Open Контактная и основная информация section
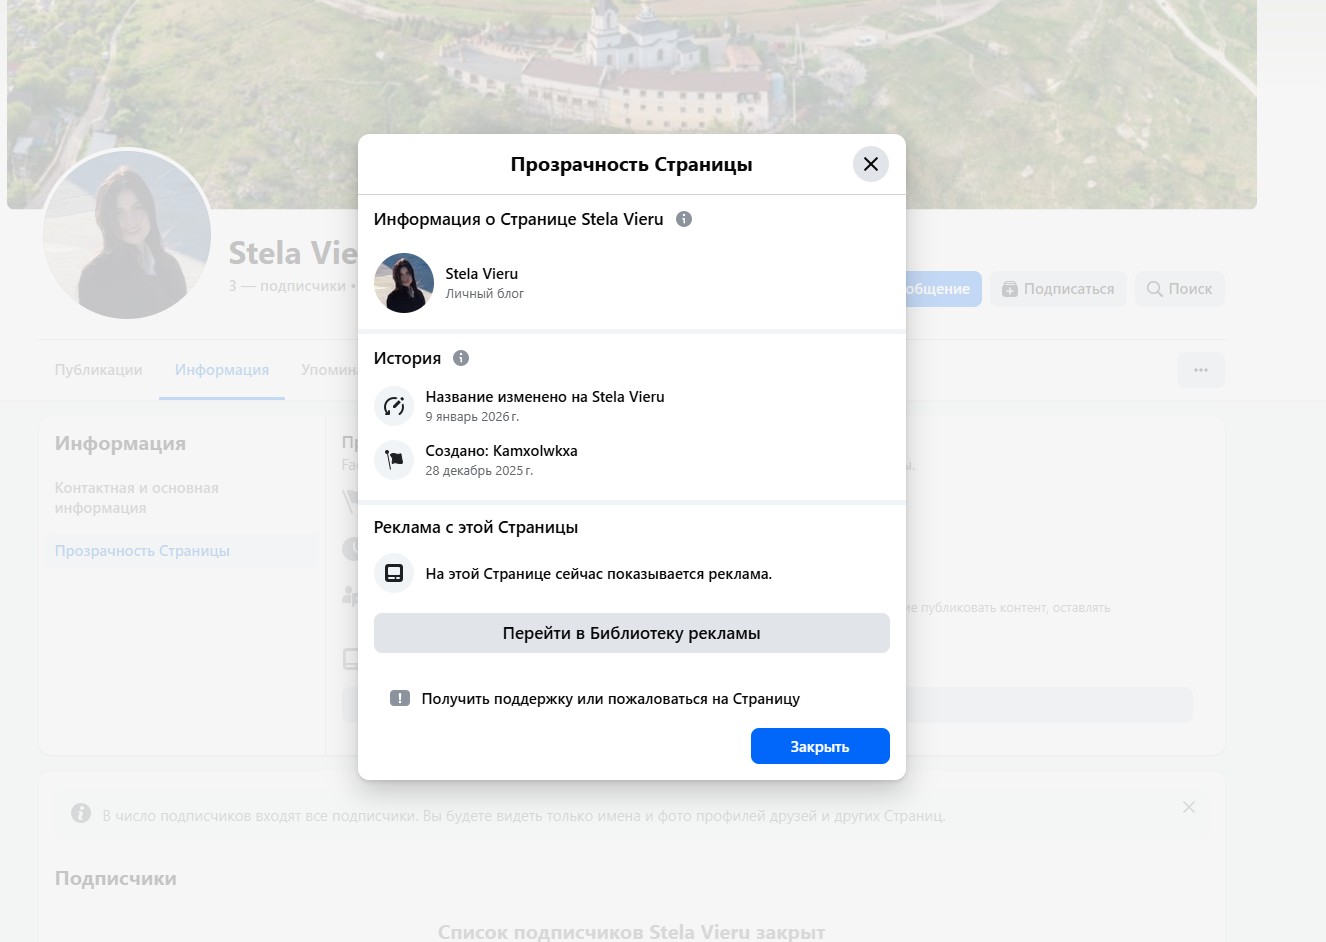This screenshot has height=942, width=1326. (136, 498)
